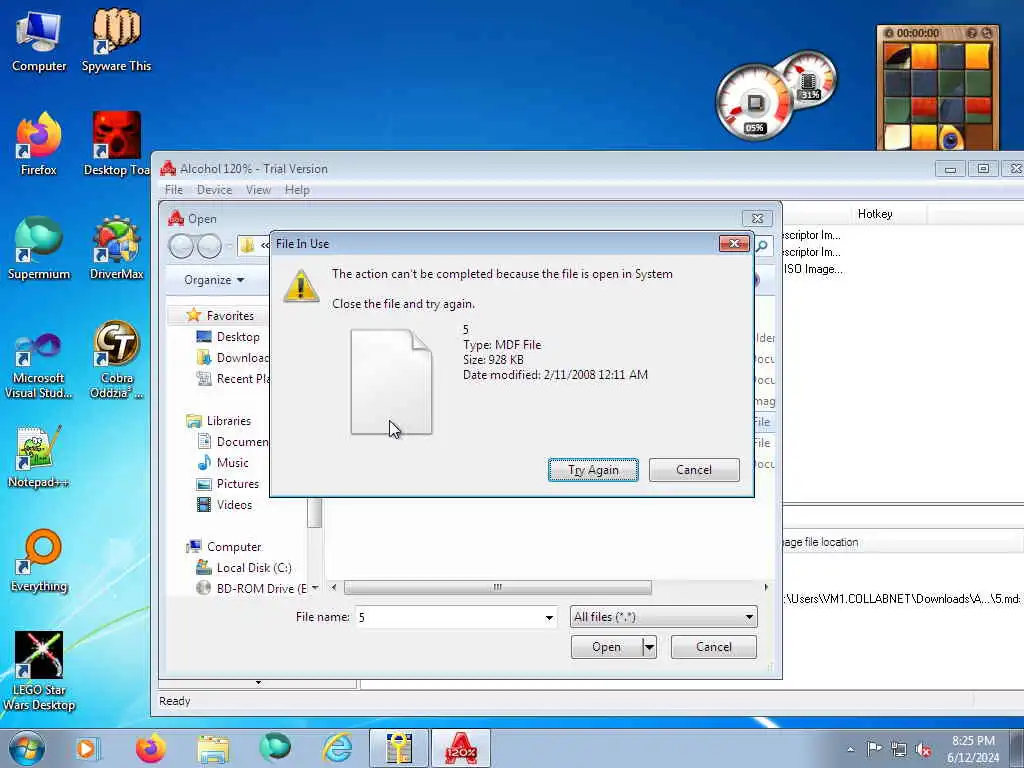Select Documents library

tap(232, 441)
